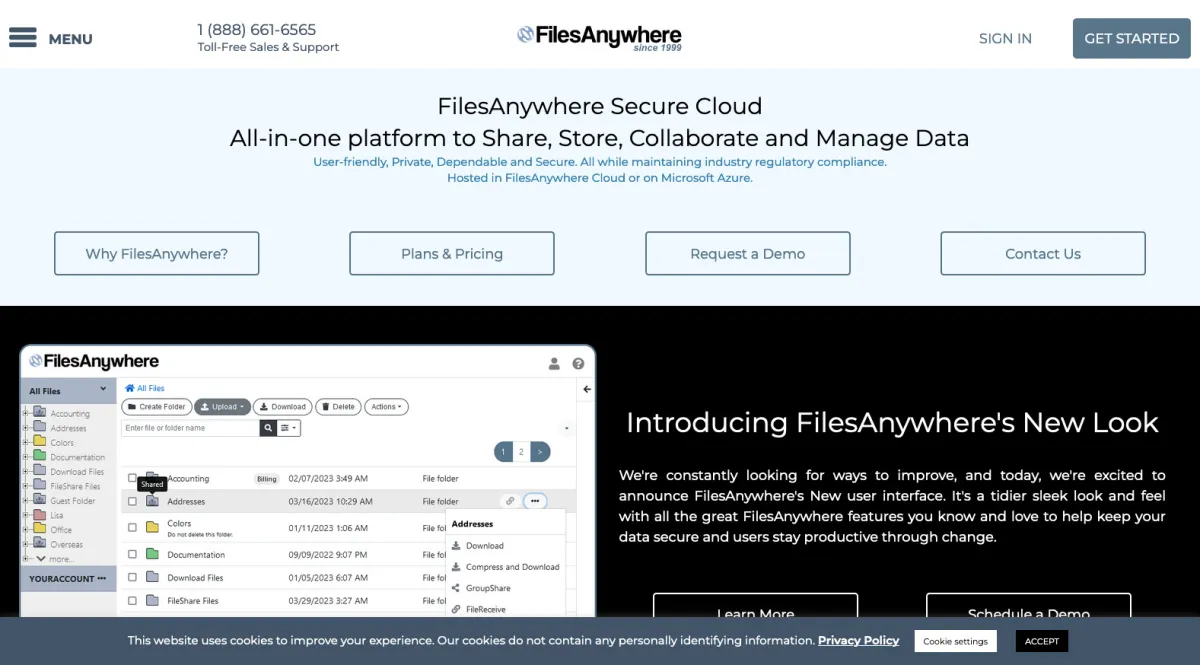Screen dimensions: 1200x665
Task: Click Request a Demo button
Action: (748, 253)
